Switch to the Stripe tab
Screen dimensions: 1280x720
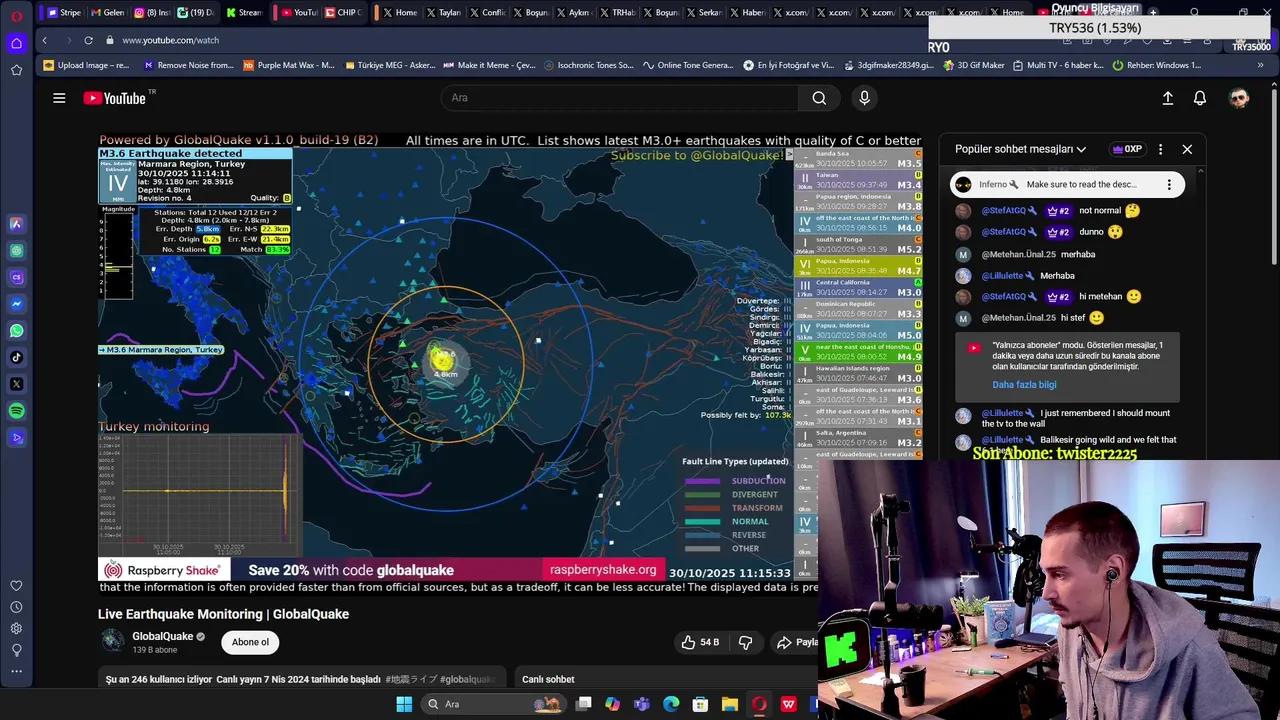[x=66, y=12]
